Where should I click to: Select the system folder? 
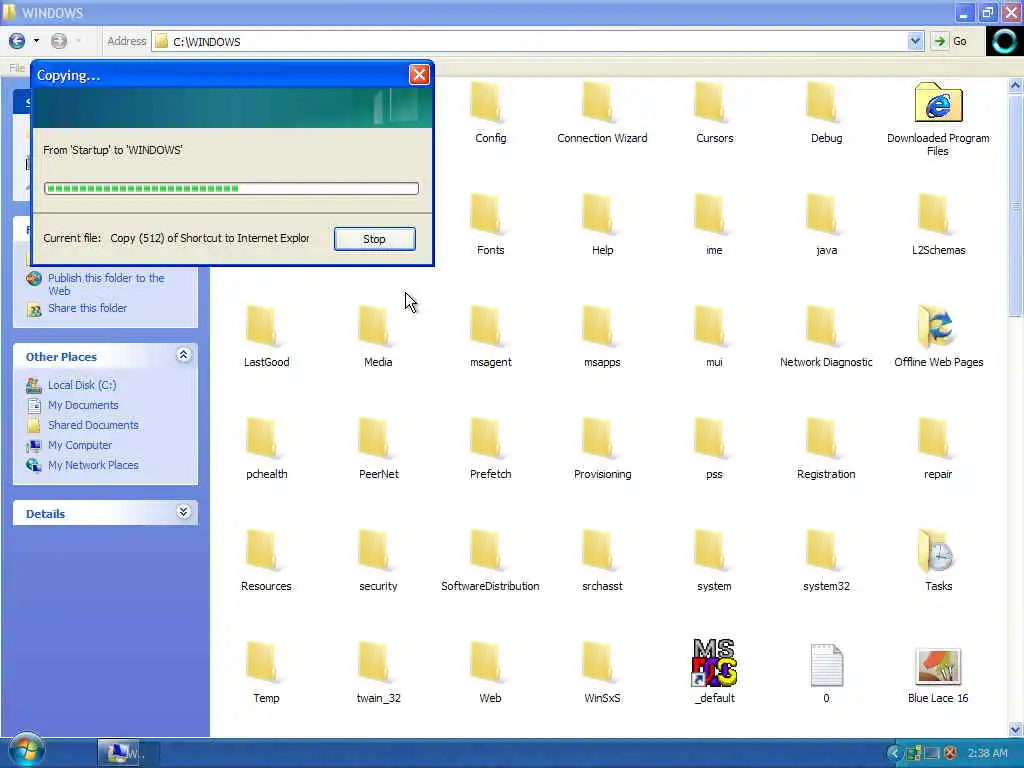pyautogui.click(x=714, y=560)
